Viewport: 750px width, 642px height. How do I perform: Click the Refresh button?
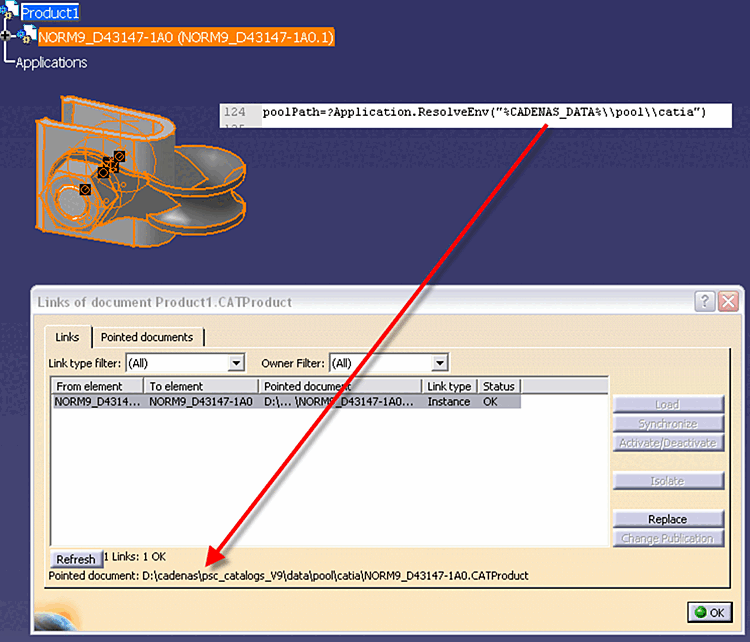click(76, 559)
